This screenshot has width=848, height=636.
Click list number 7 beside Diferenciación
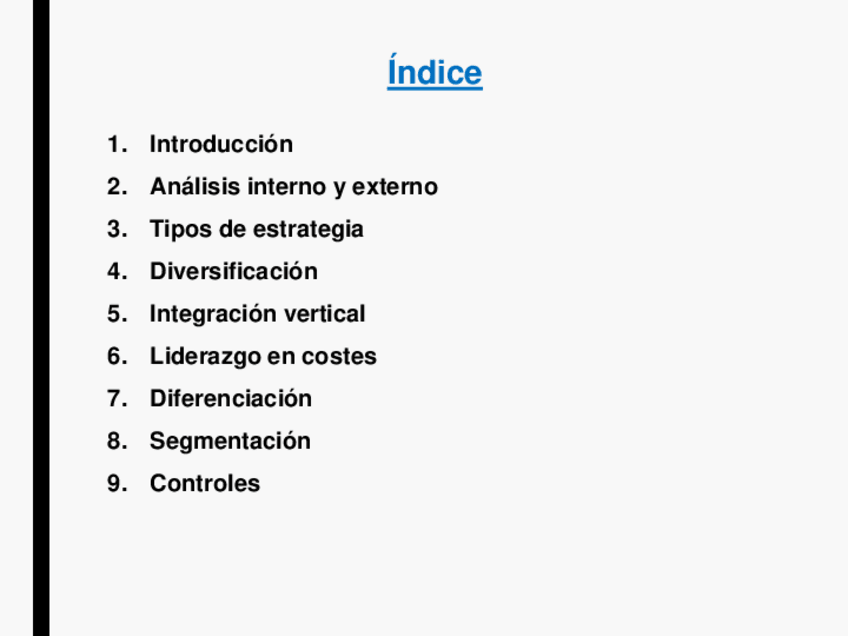pyautogui.click(x=117, y=399)
